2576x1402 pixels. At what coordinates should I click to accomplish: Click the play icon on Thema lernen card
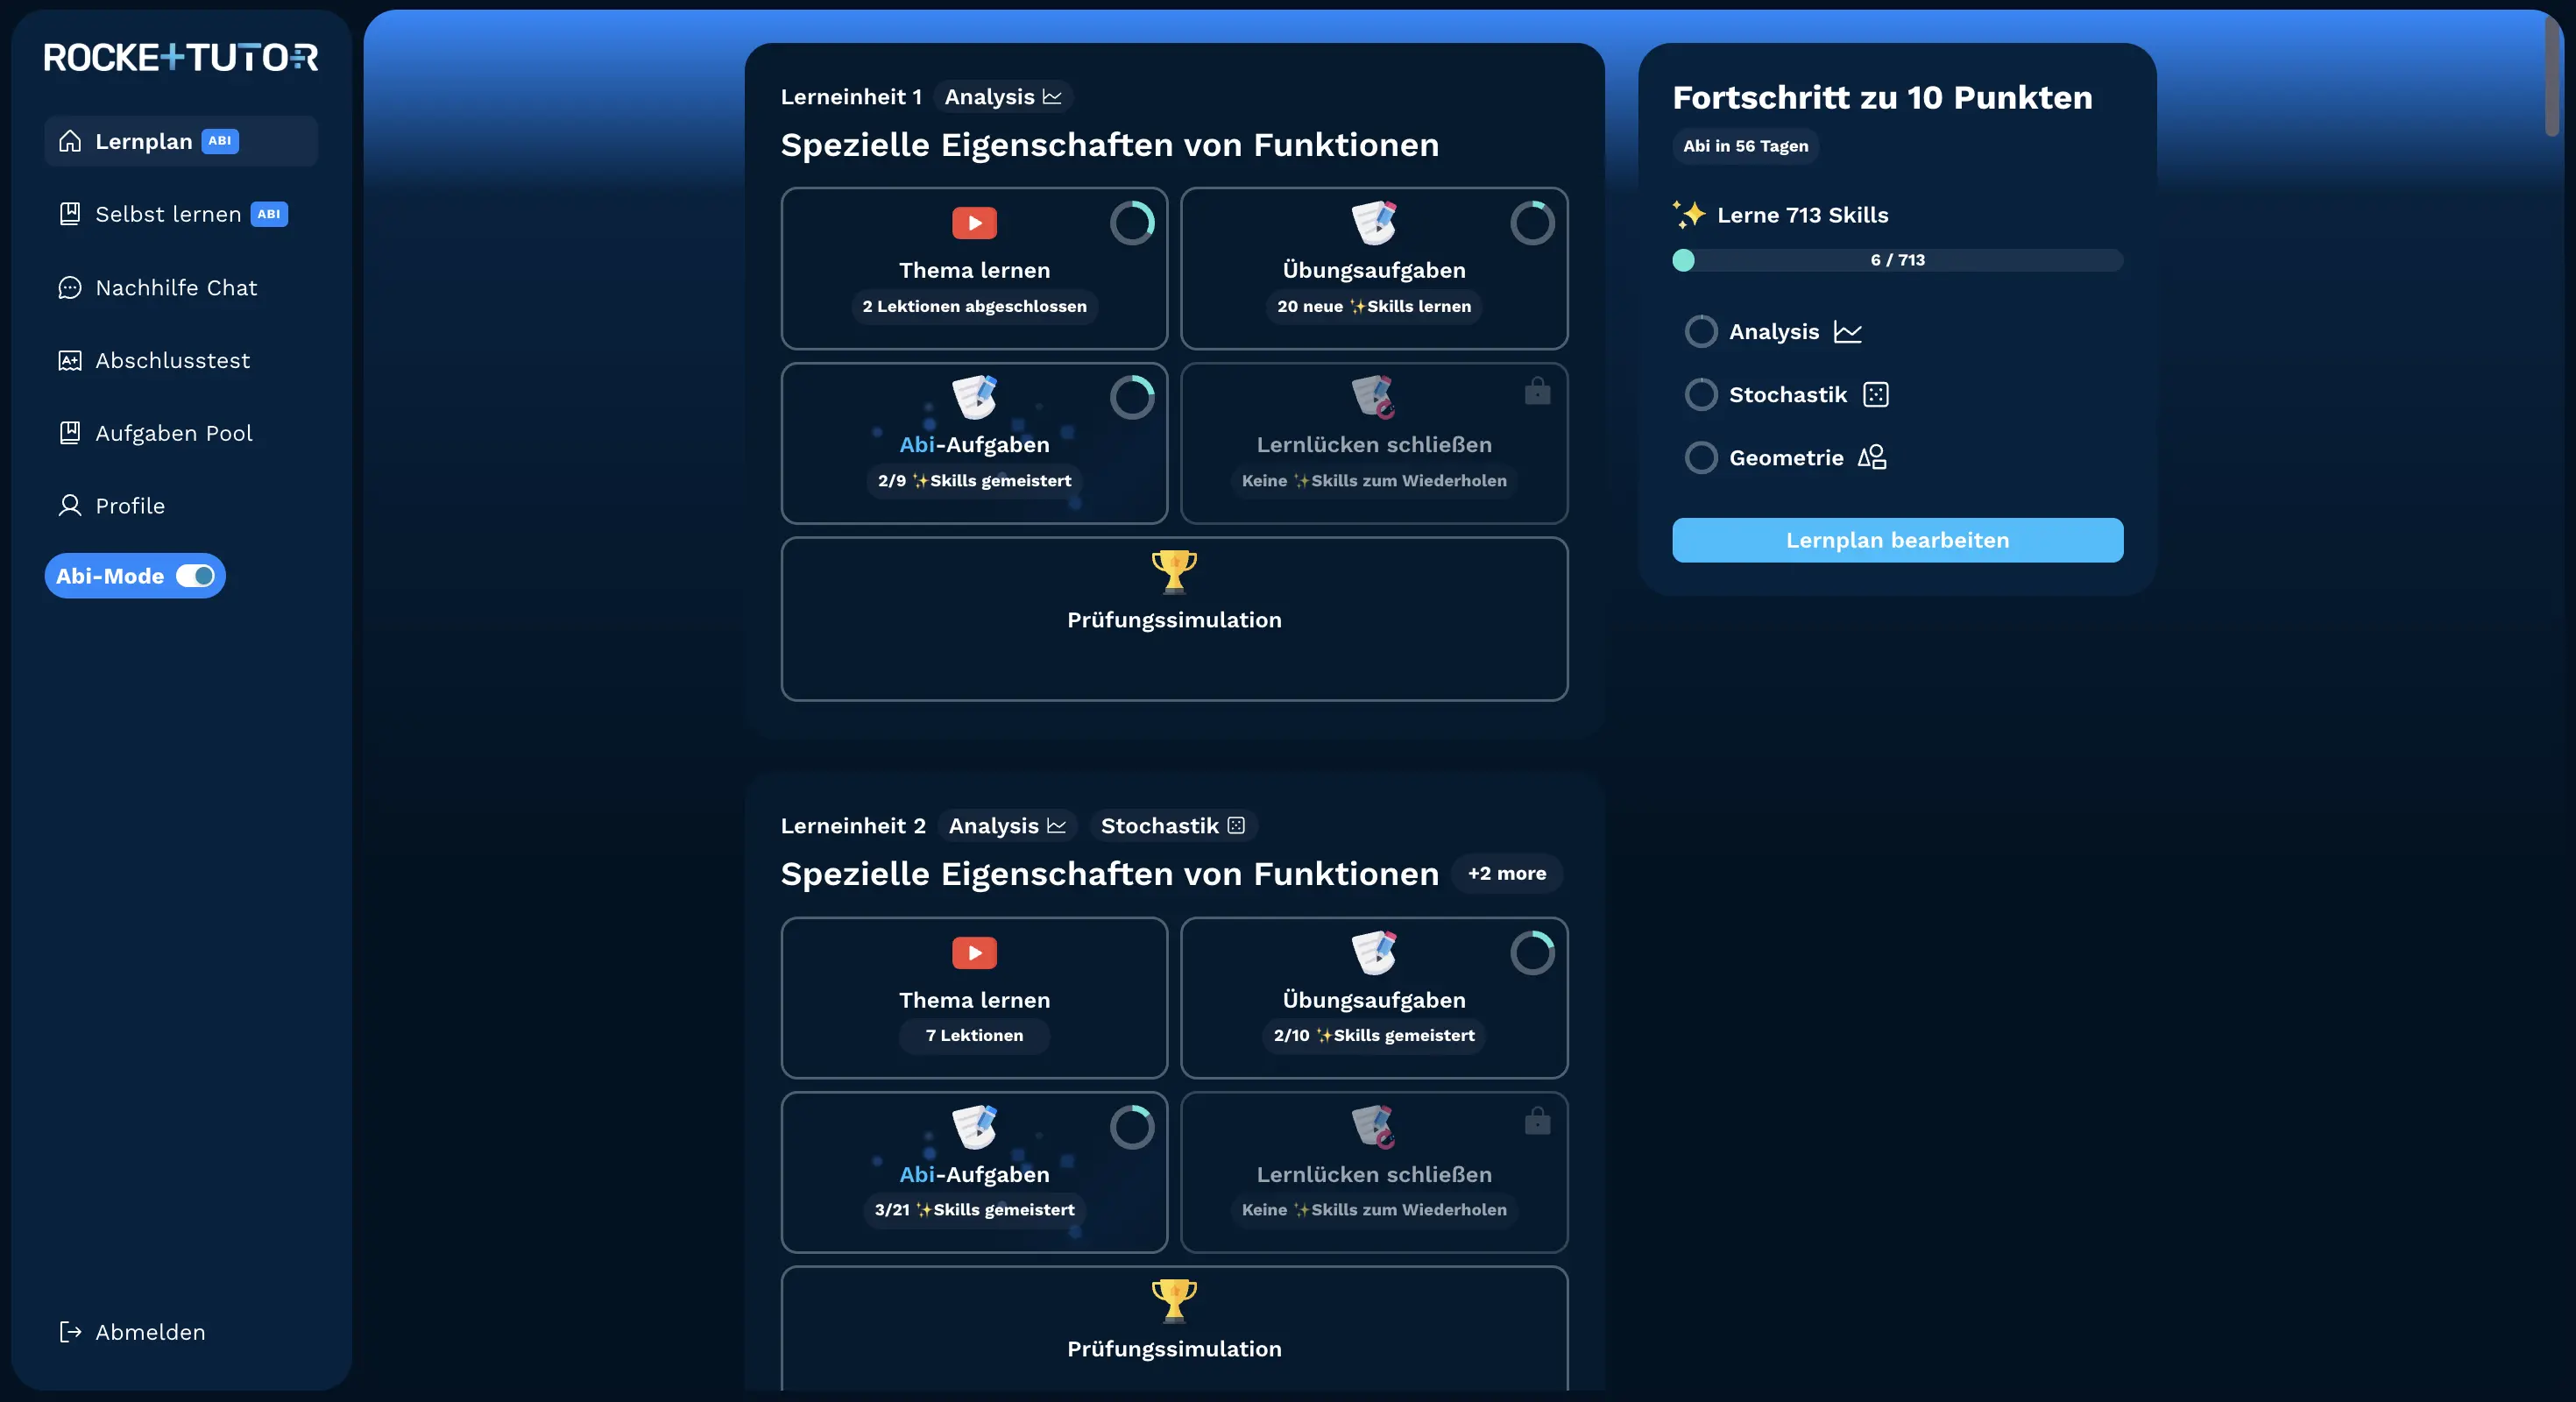973,223
